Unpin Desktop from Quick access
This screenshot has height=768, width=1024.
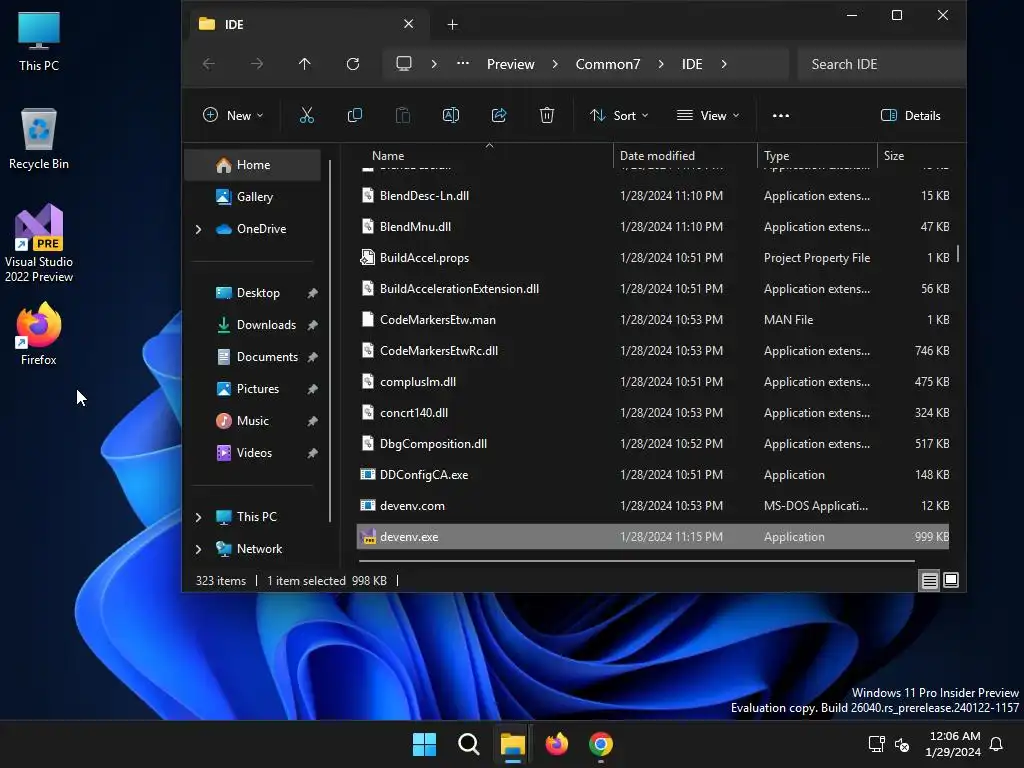313,293
